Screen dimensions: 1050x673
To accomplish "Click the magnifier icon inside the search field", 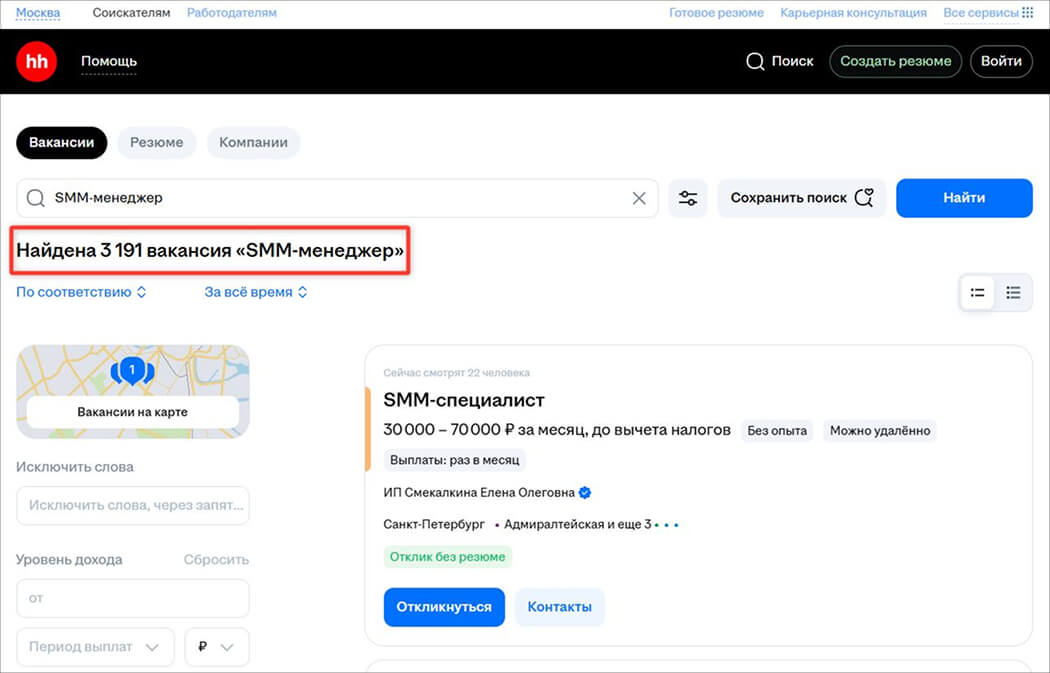I will tap(35, 198).
